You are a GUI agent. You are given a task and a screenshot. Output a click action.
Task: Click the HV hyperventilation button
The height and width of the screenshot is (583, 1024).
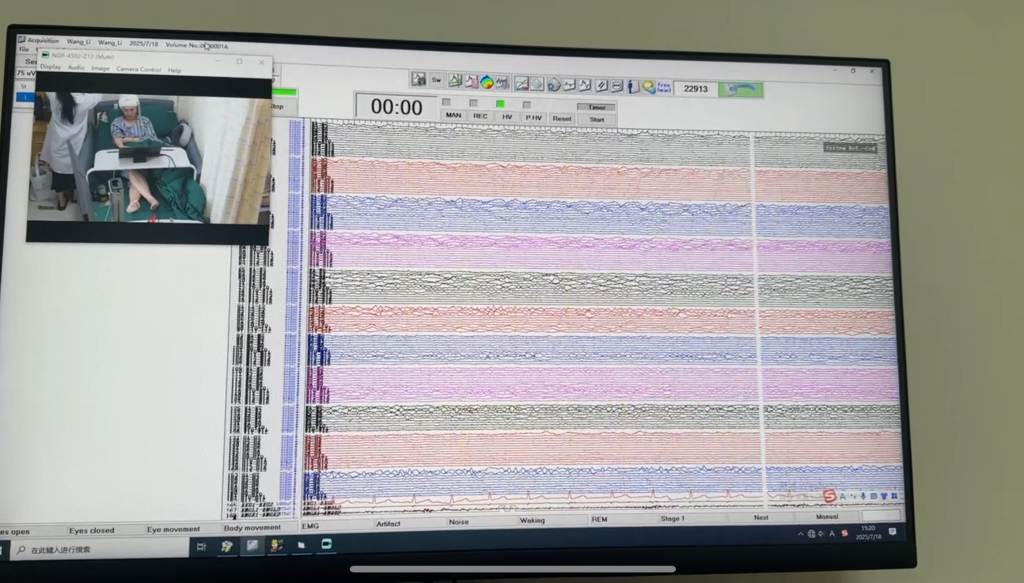507,117
